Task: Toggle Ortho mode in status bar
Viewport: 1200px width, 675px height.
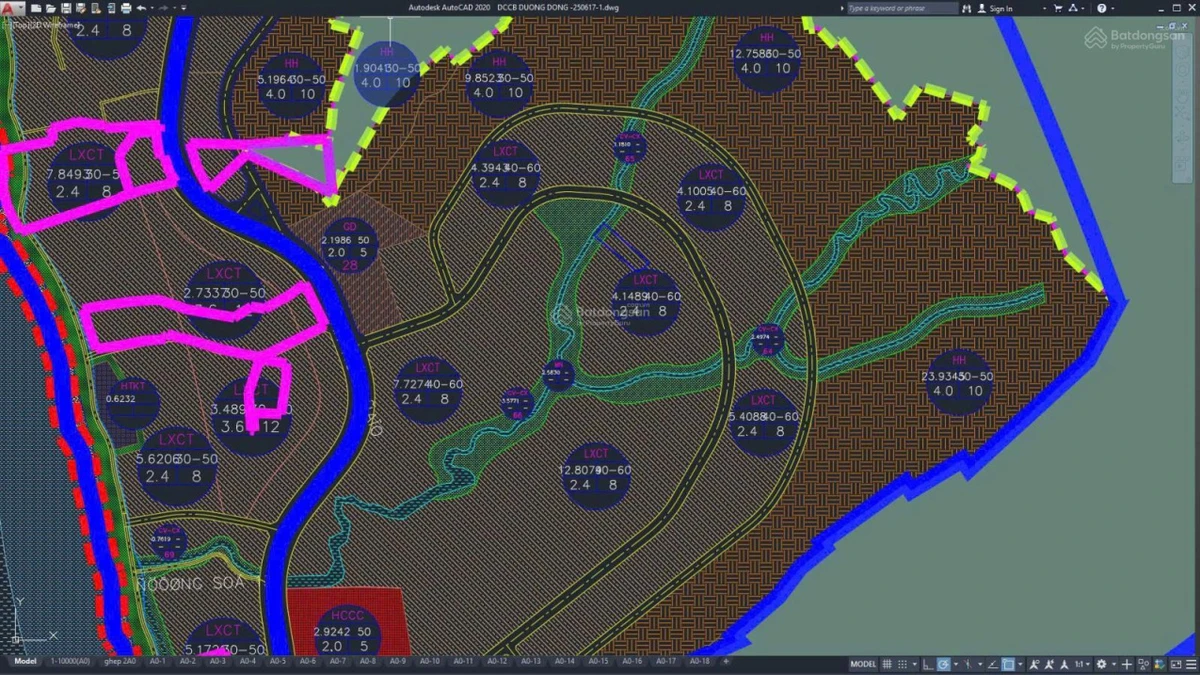Action: click(927, 663)
